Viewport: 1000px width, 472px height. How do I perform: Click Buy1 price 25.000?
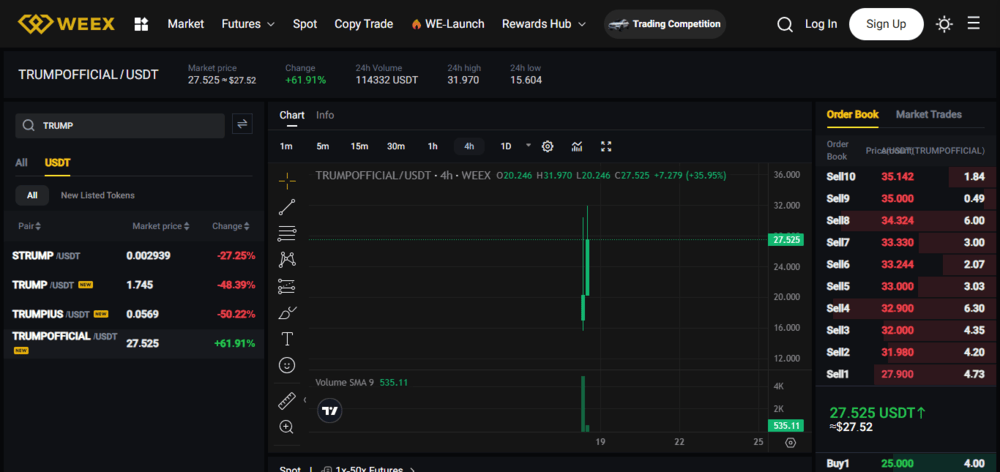click(x=897, y=464)
